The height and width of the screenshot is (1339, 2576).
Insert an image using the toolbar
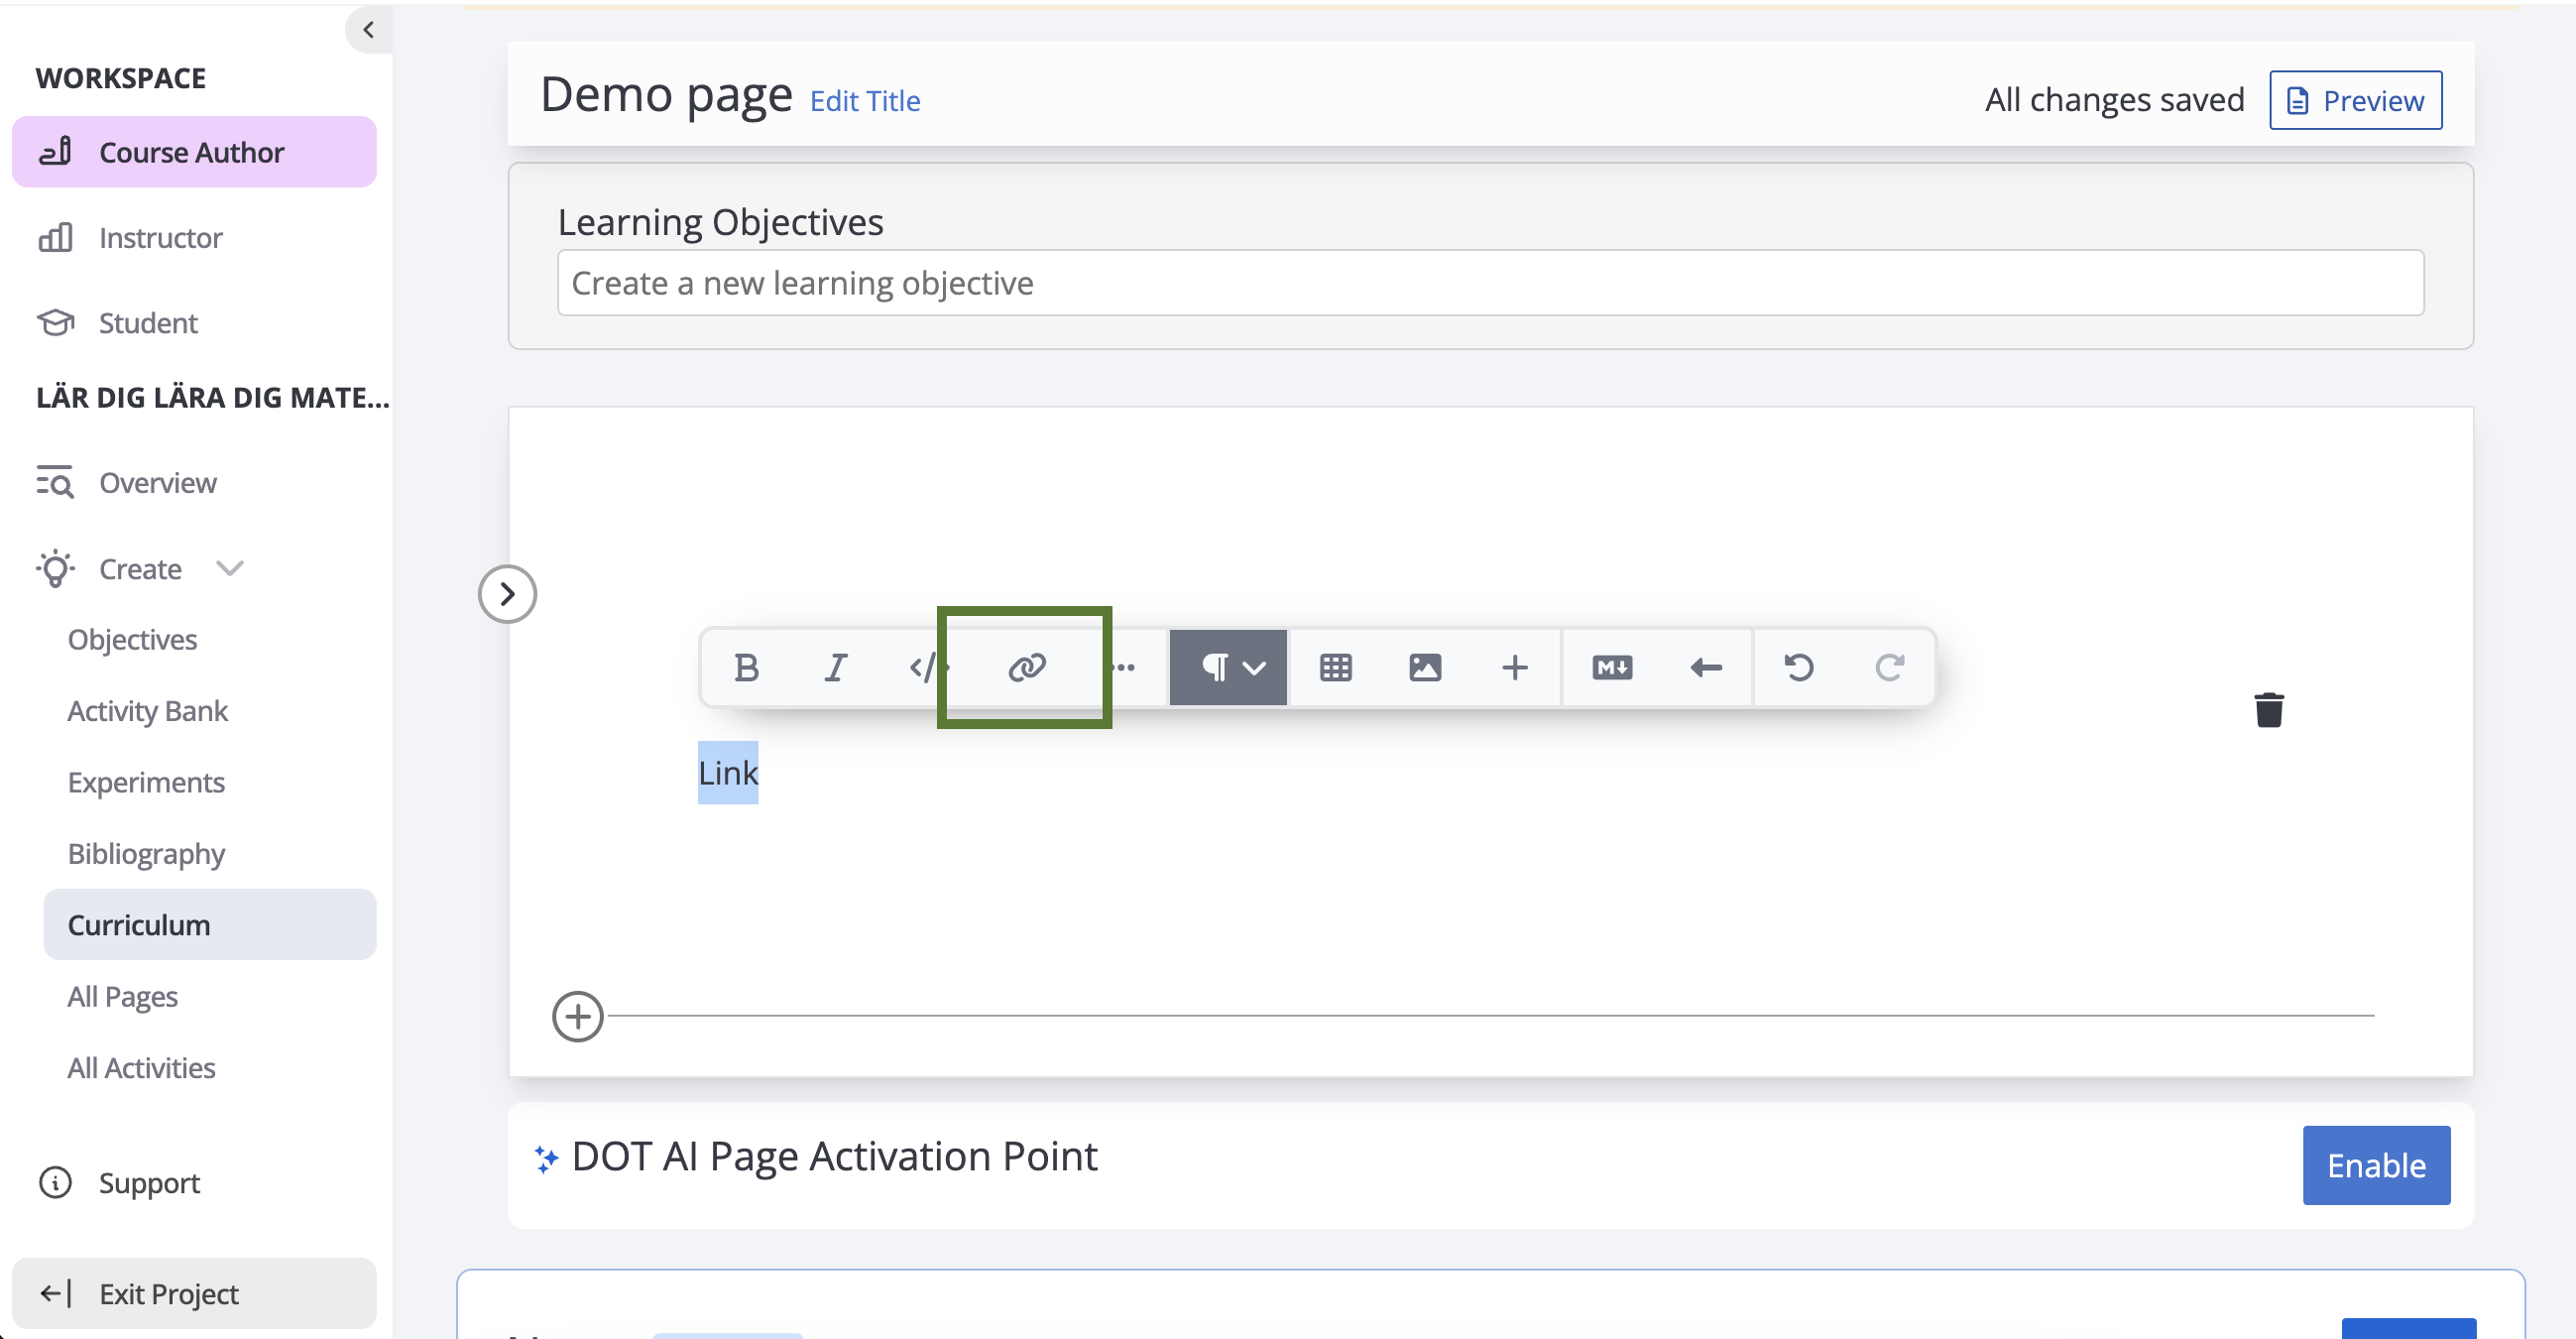(1424, 667)
